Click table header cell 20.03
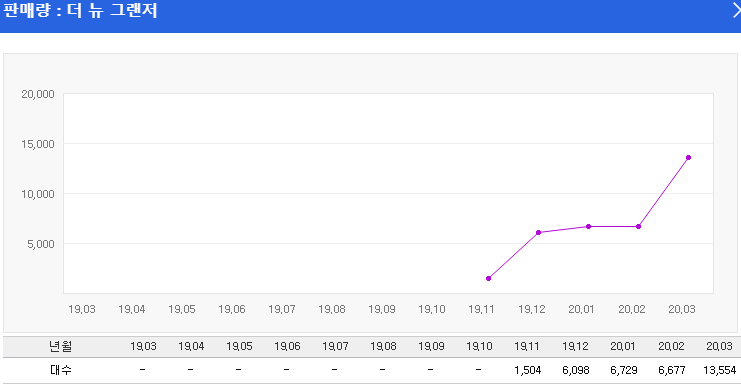 [719, 346]
